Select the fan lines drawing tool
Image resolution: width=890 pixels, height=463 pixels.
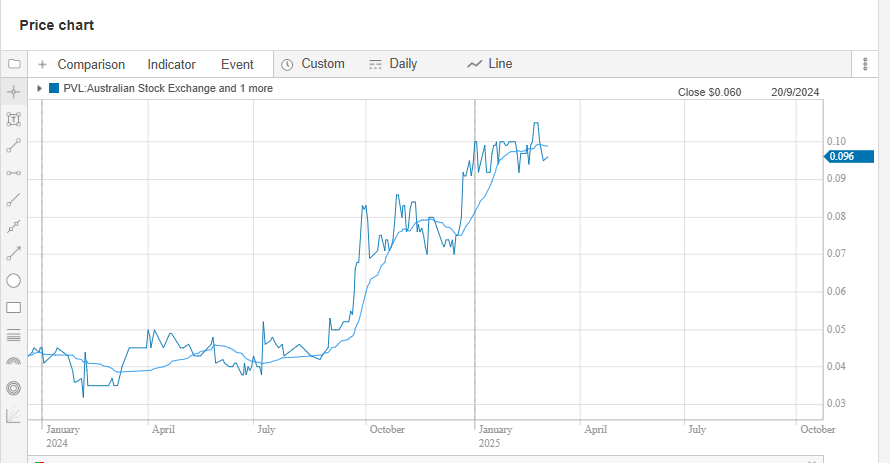coord(14,415)
